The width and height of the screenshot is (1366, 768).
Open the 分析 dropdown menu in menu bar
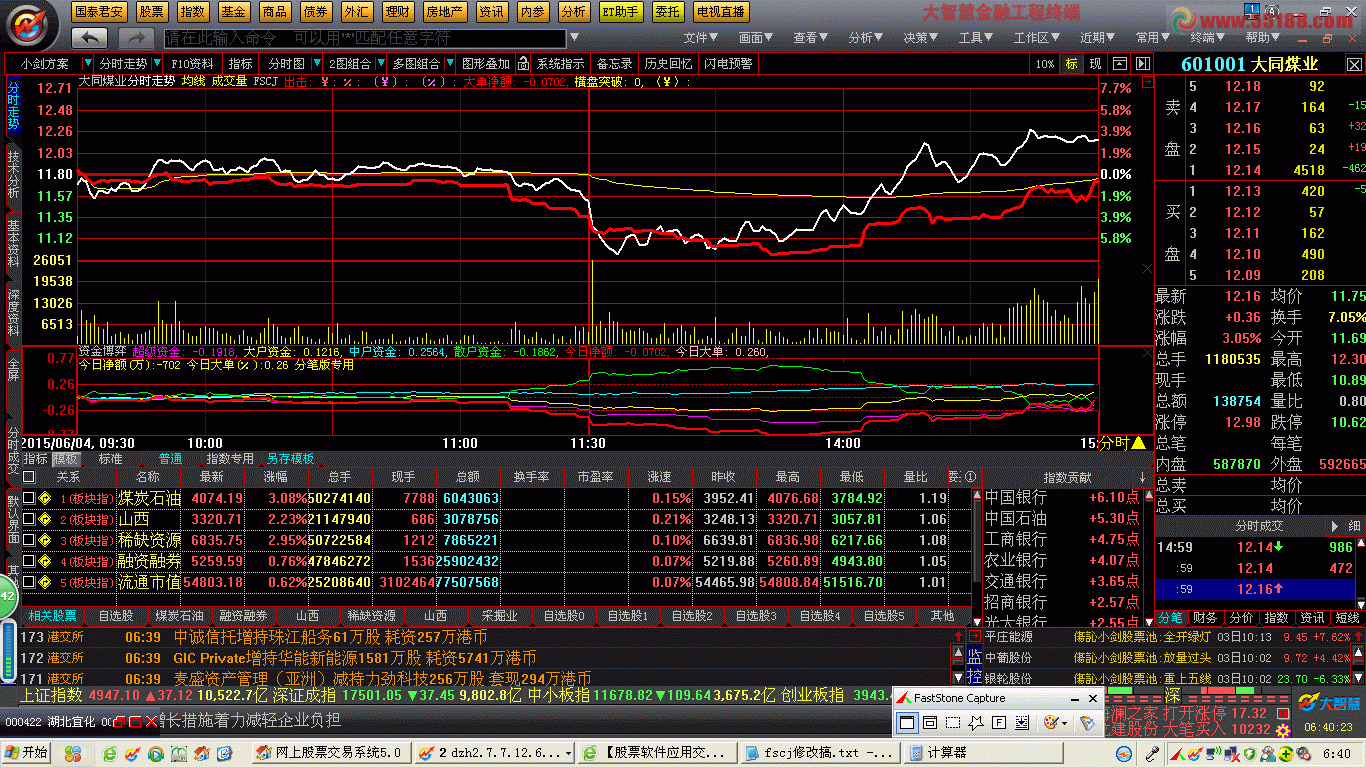866,38
